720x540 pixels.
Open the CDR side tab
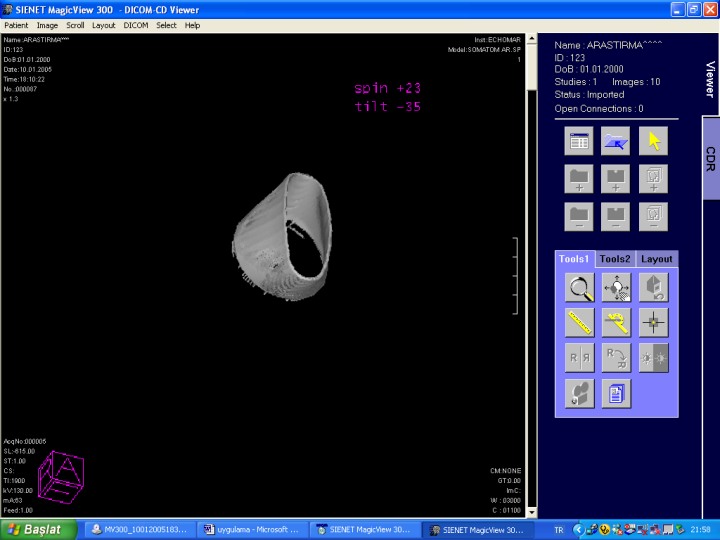pyautogui.click(x=710, y=158)
